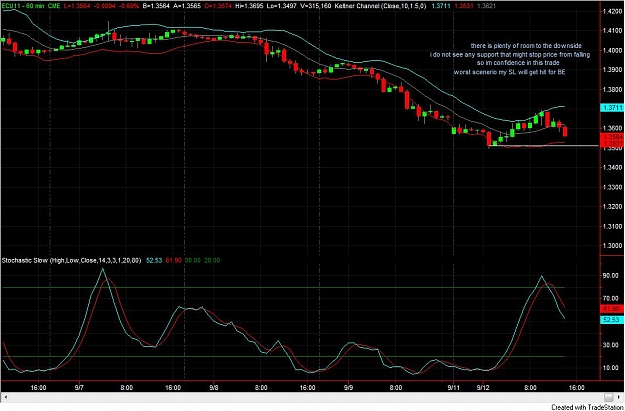Image resolution: width=625 pixels, height=411 pixels.
Task: Click the 9/9 date label on time axis
Action: pyautogui.click(x=349, y=387)
